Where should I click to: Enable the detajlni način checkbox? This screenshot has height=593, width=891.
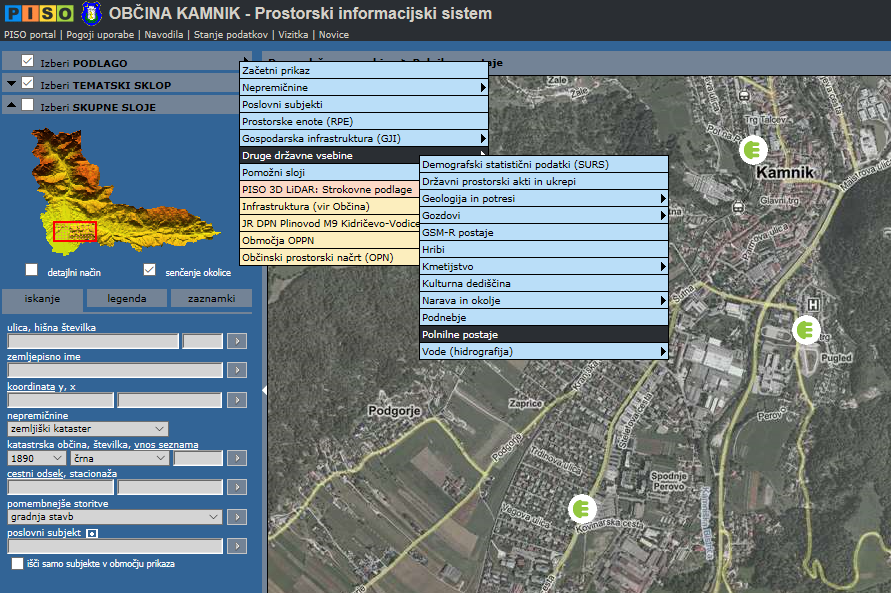(x=32, y=270)
